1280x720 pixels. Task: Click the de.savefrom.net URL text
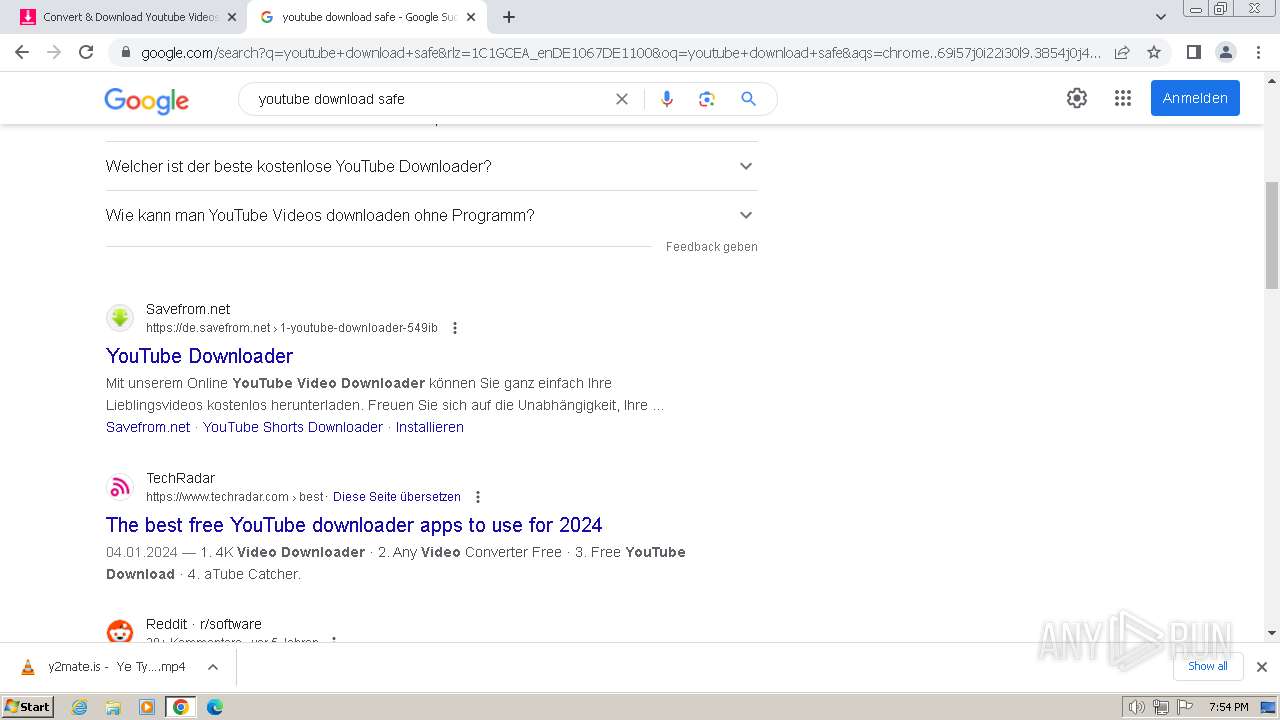292,328
